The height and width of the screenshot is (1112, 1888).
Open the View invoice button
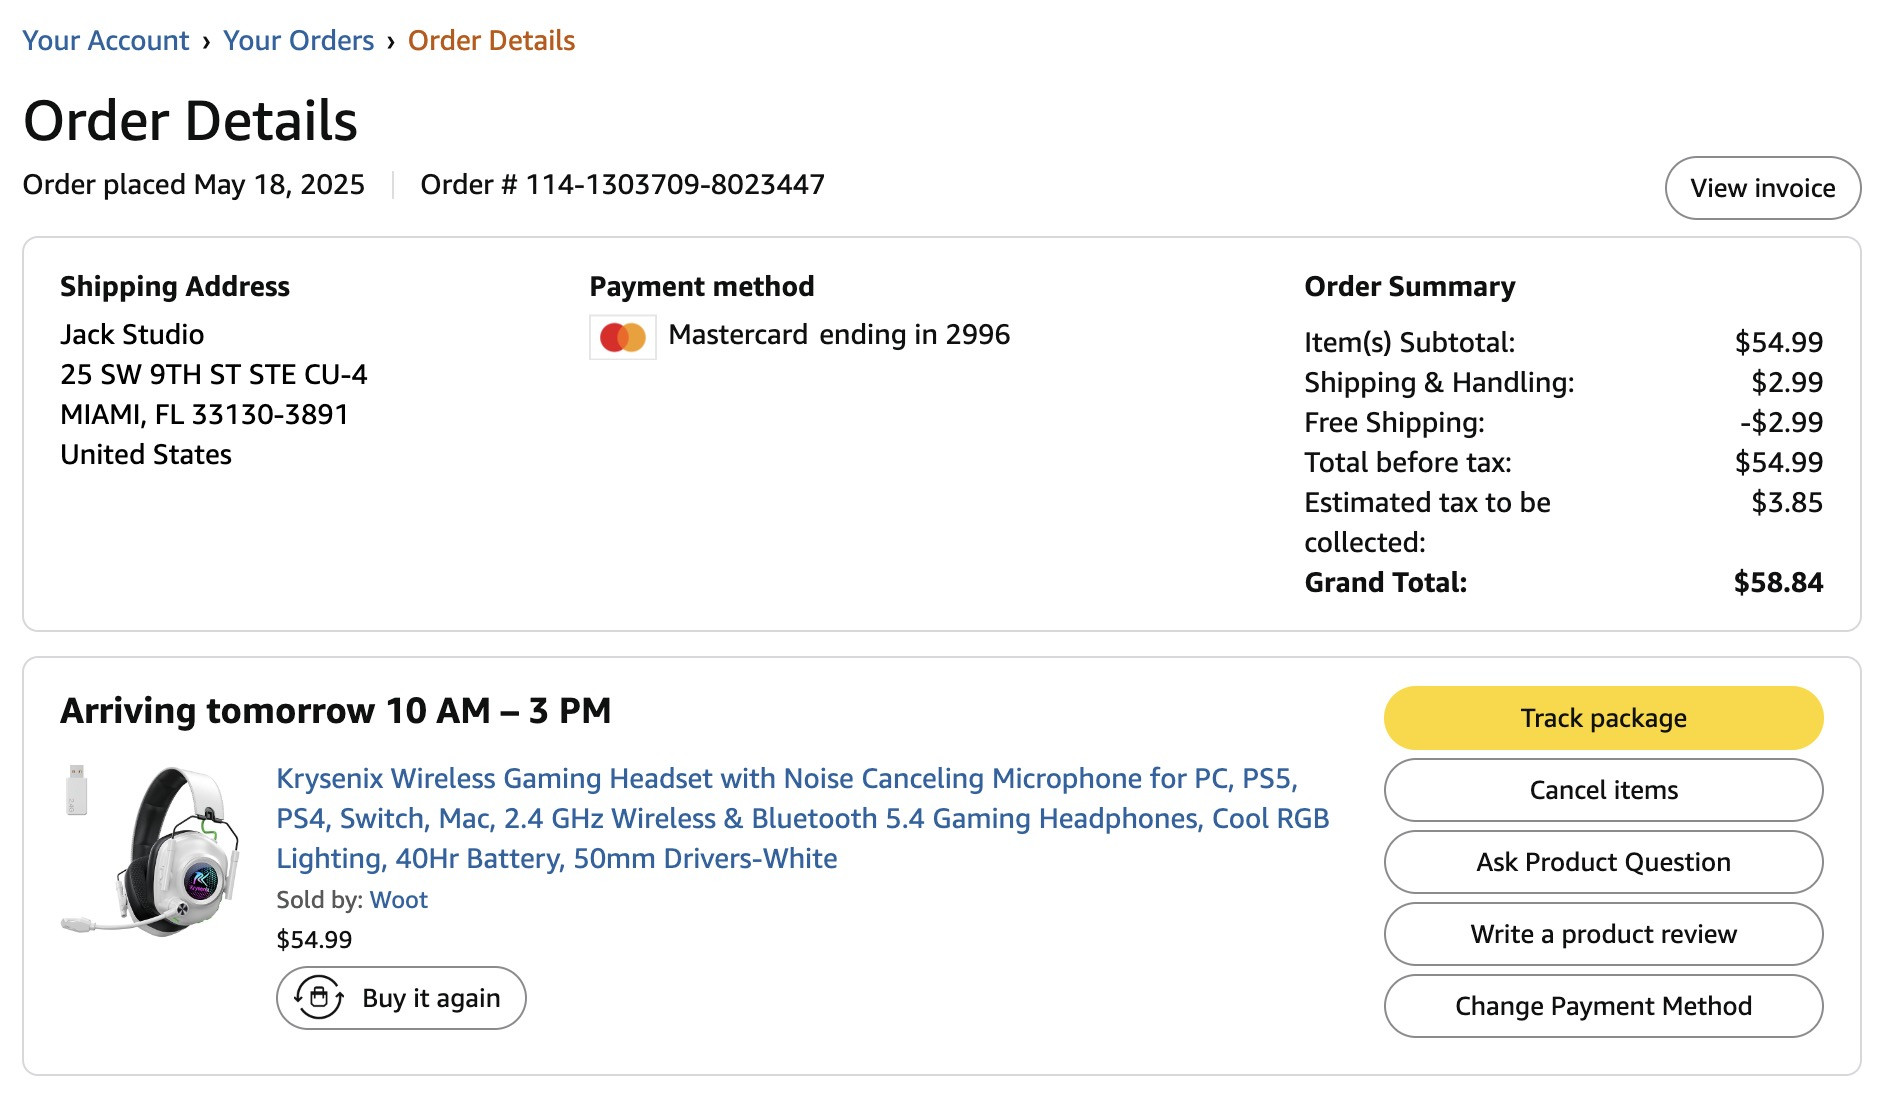point(1762,188)
